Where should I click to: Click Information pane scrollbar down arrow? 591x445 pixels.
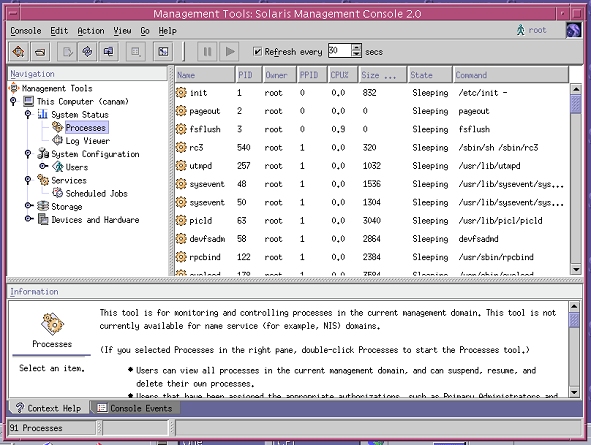point(574,392)
